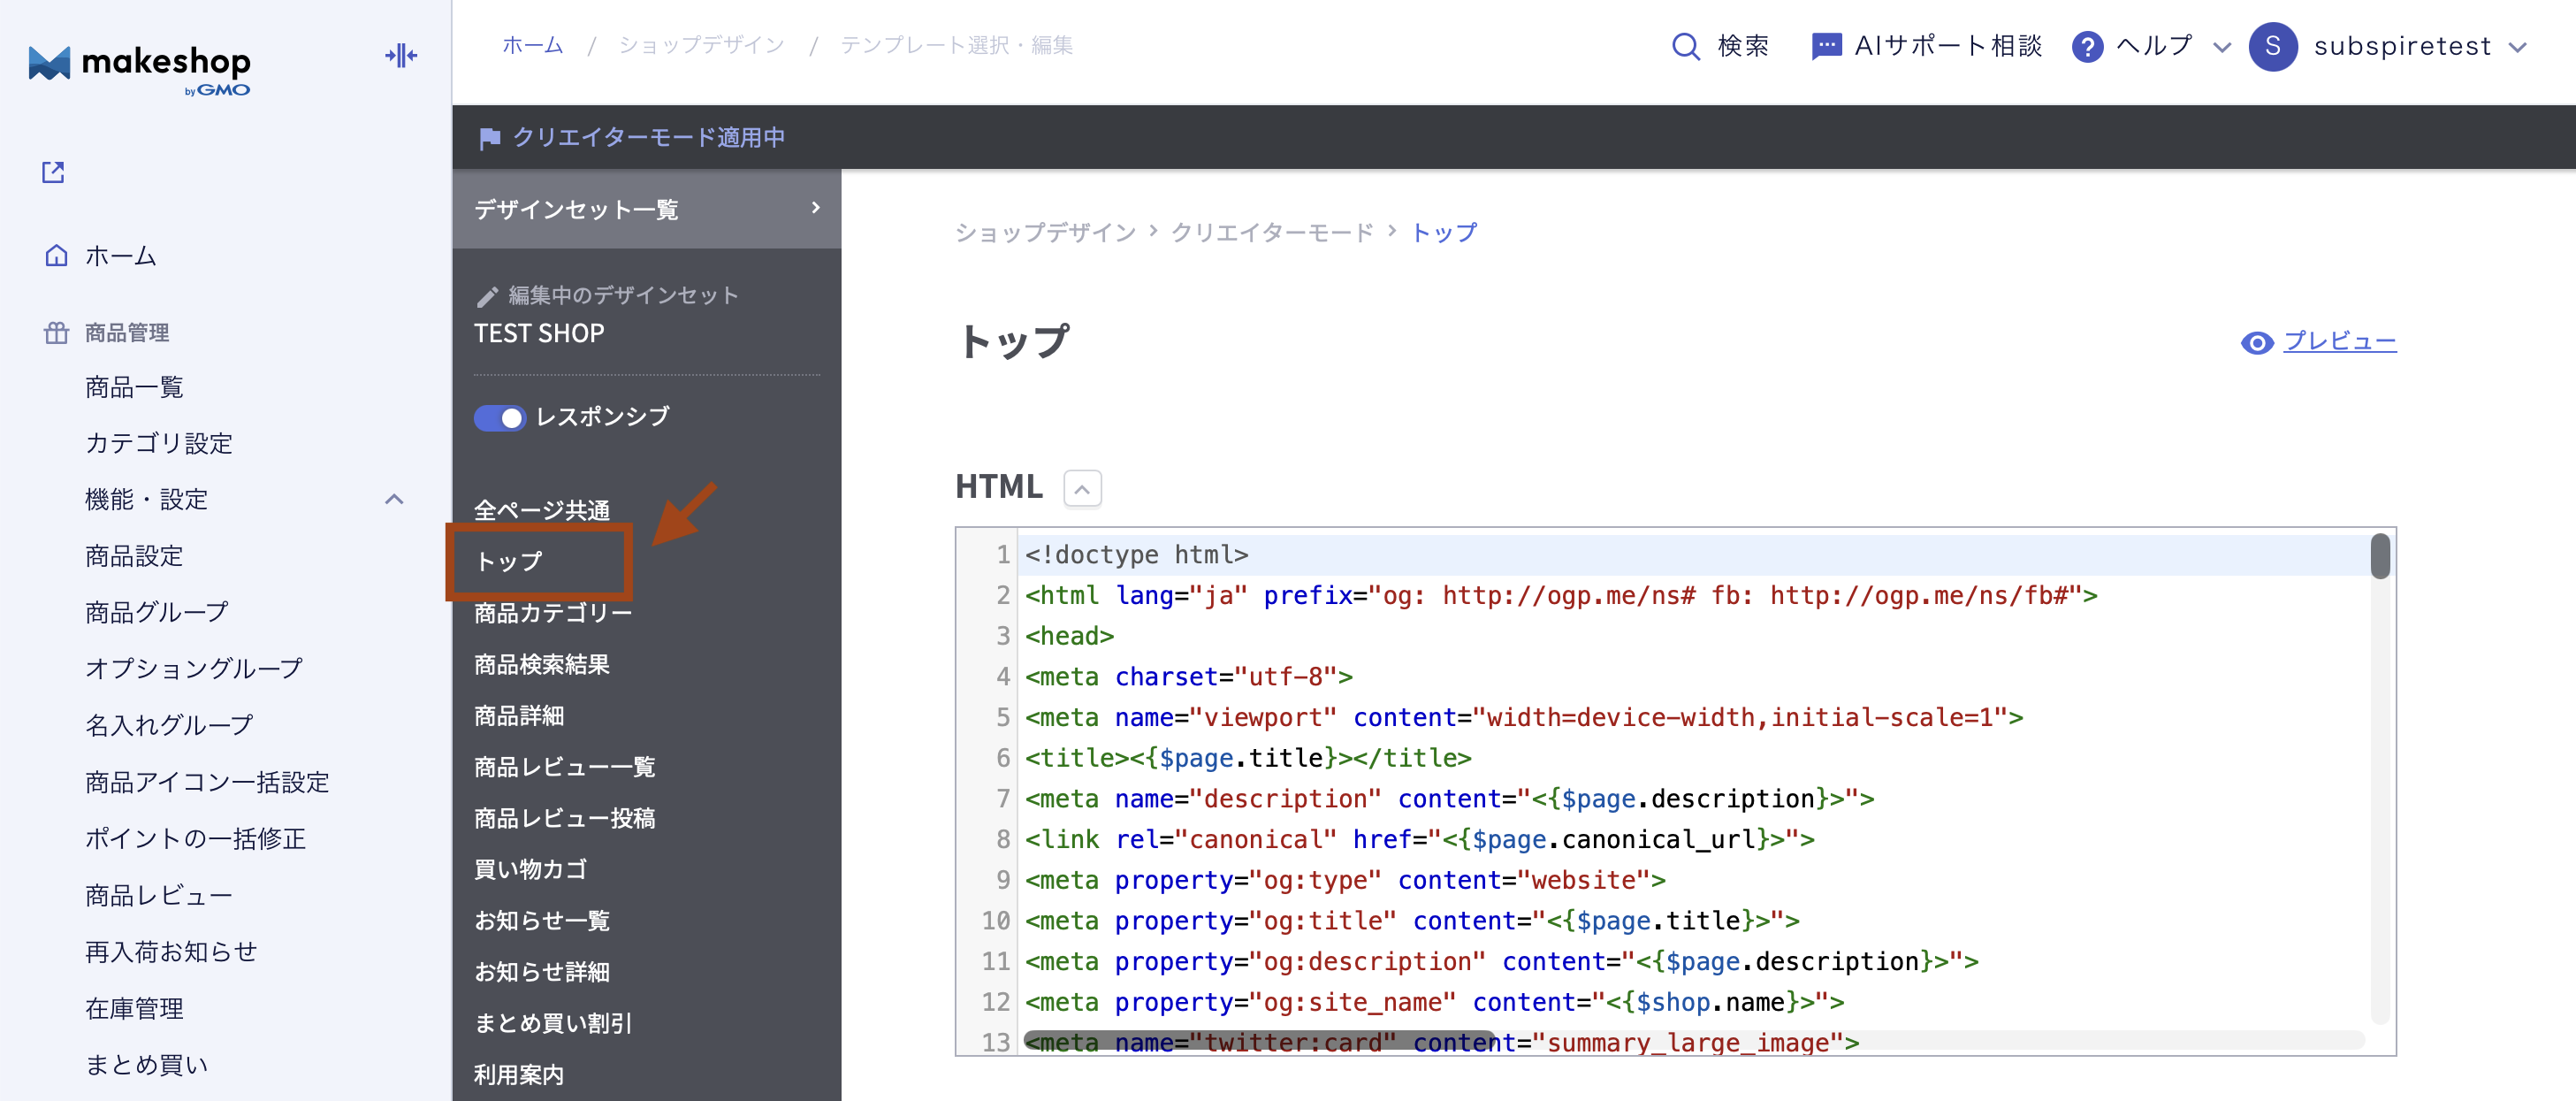Toggle the レスポンシブ switch

click(x=499, y=417)
